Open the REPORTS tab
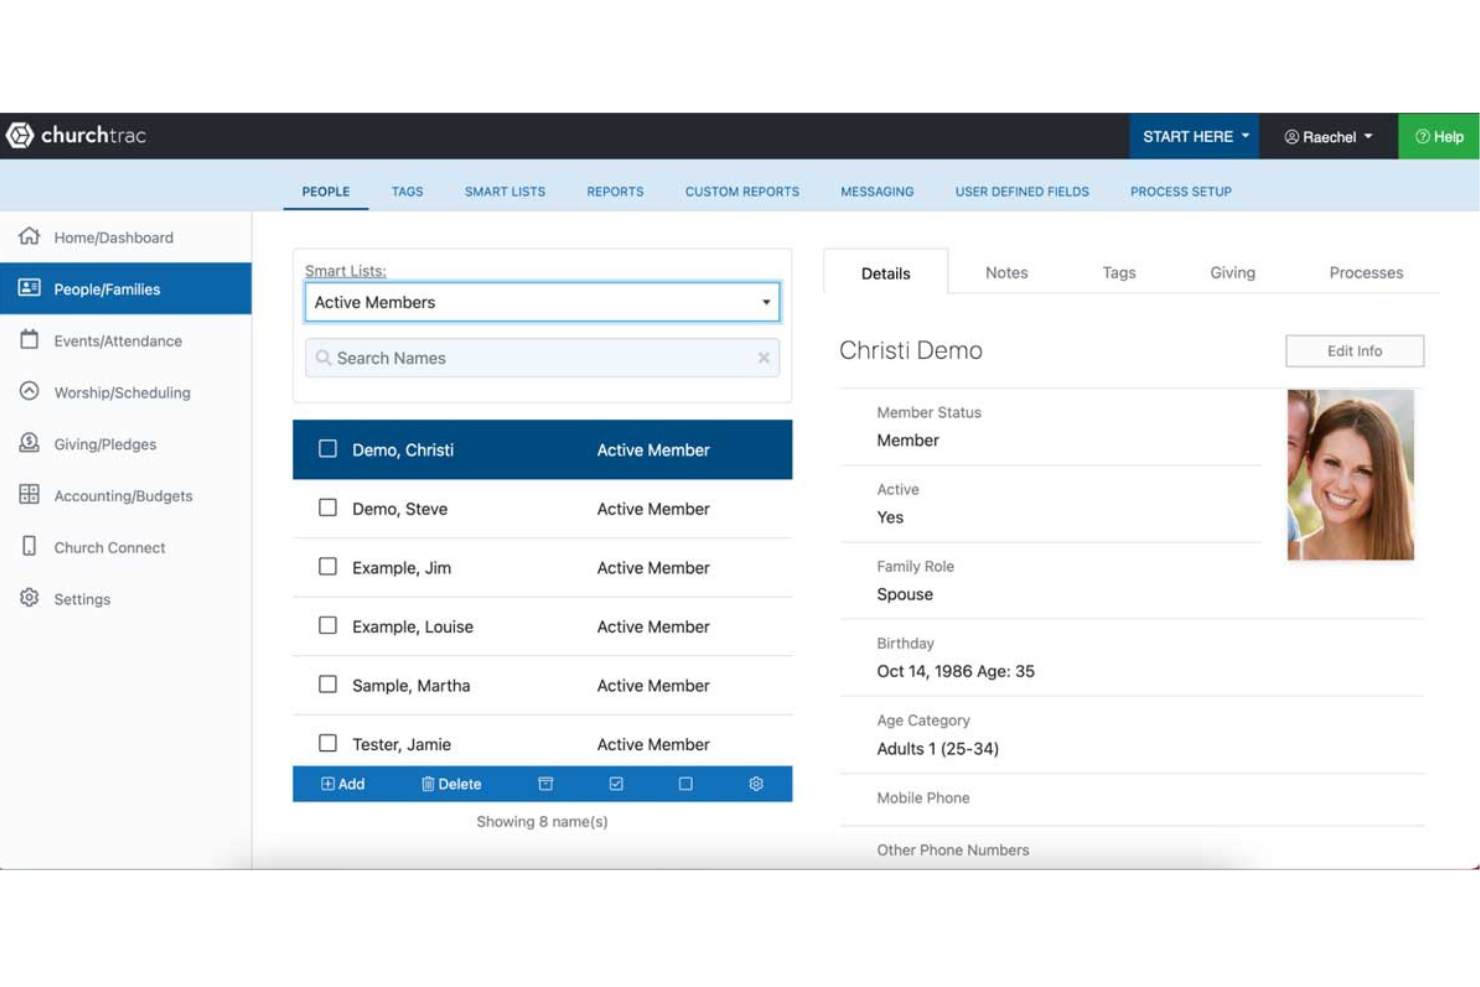 615,191
